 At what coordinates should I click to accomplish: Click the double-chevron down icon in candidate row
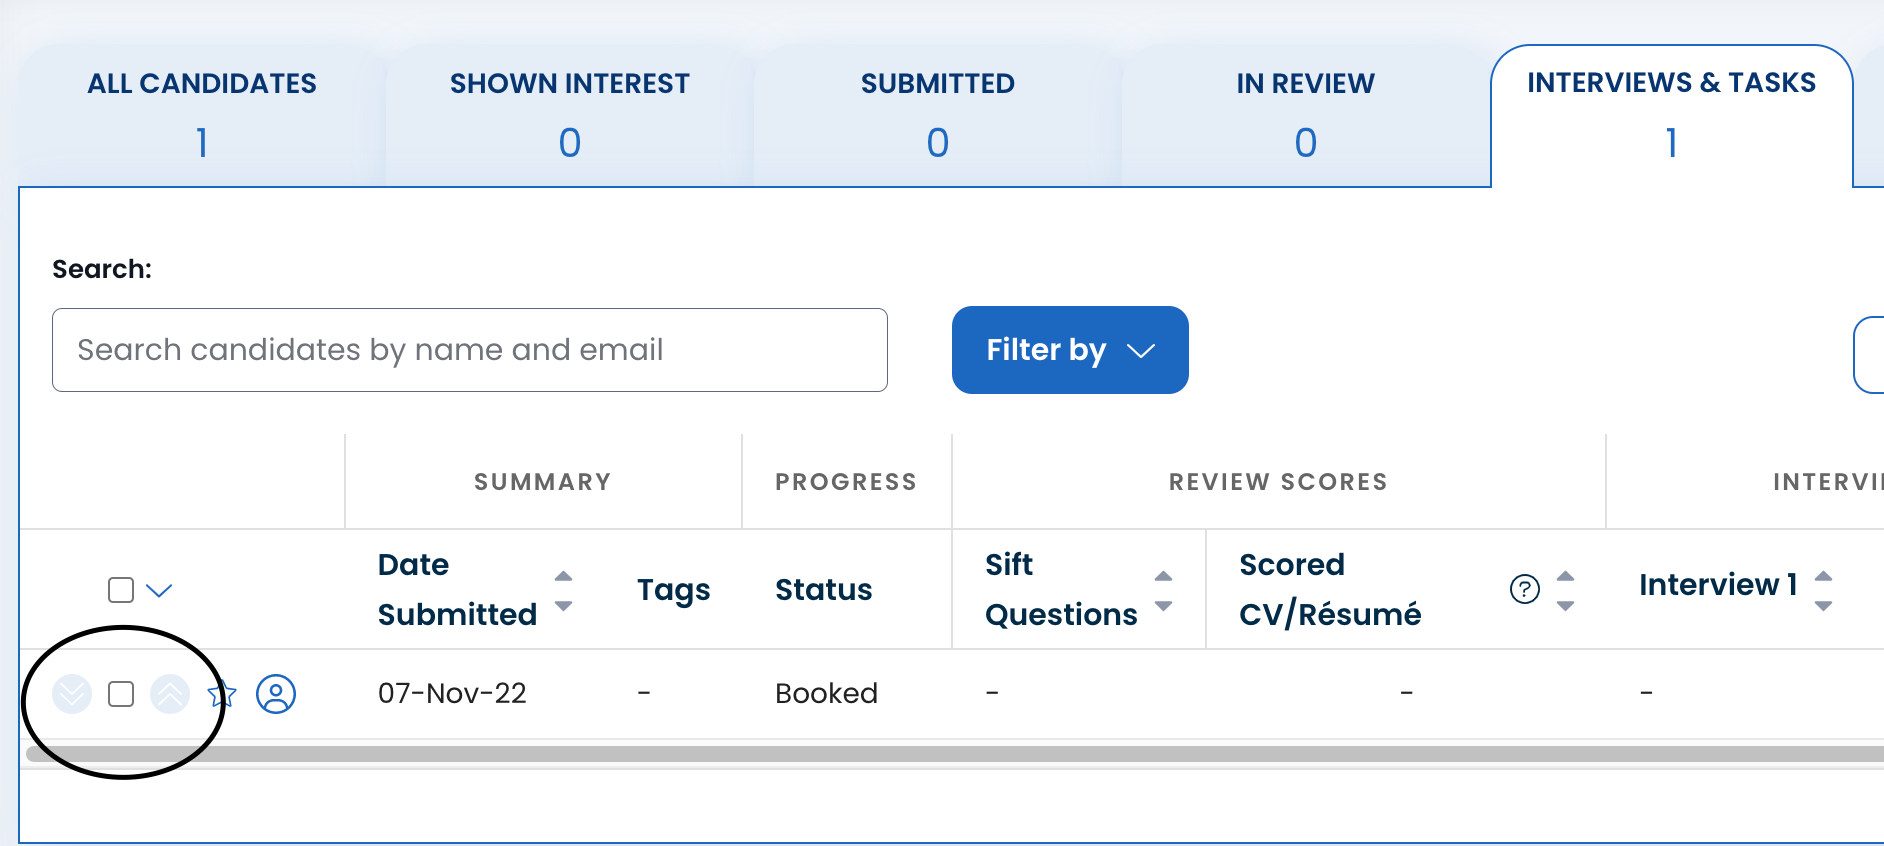point(72,693)
